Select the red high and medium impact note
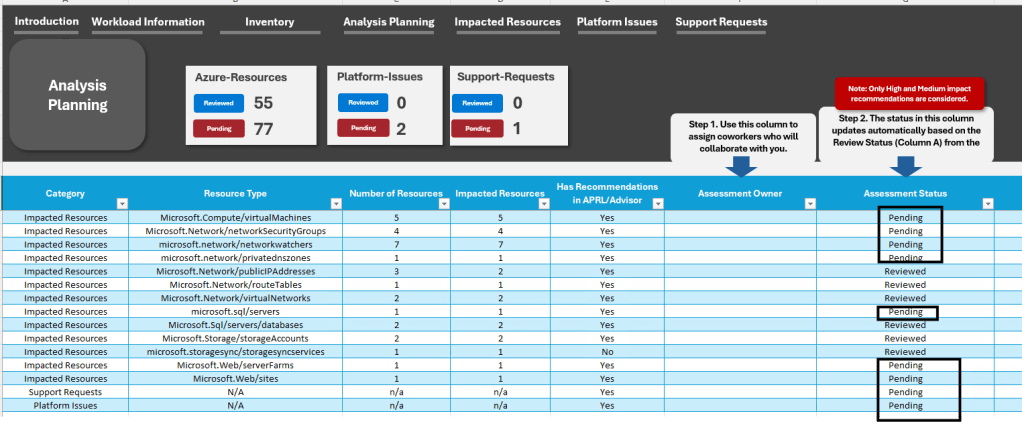Viewport: 1022px width, 422px height. pyautogui.click(x=907, y=93)
